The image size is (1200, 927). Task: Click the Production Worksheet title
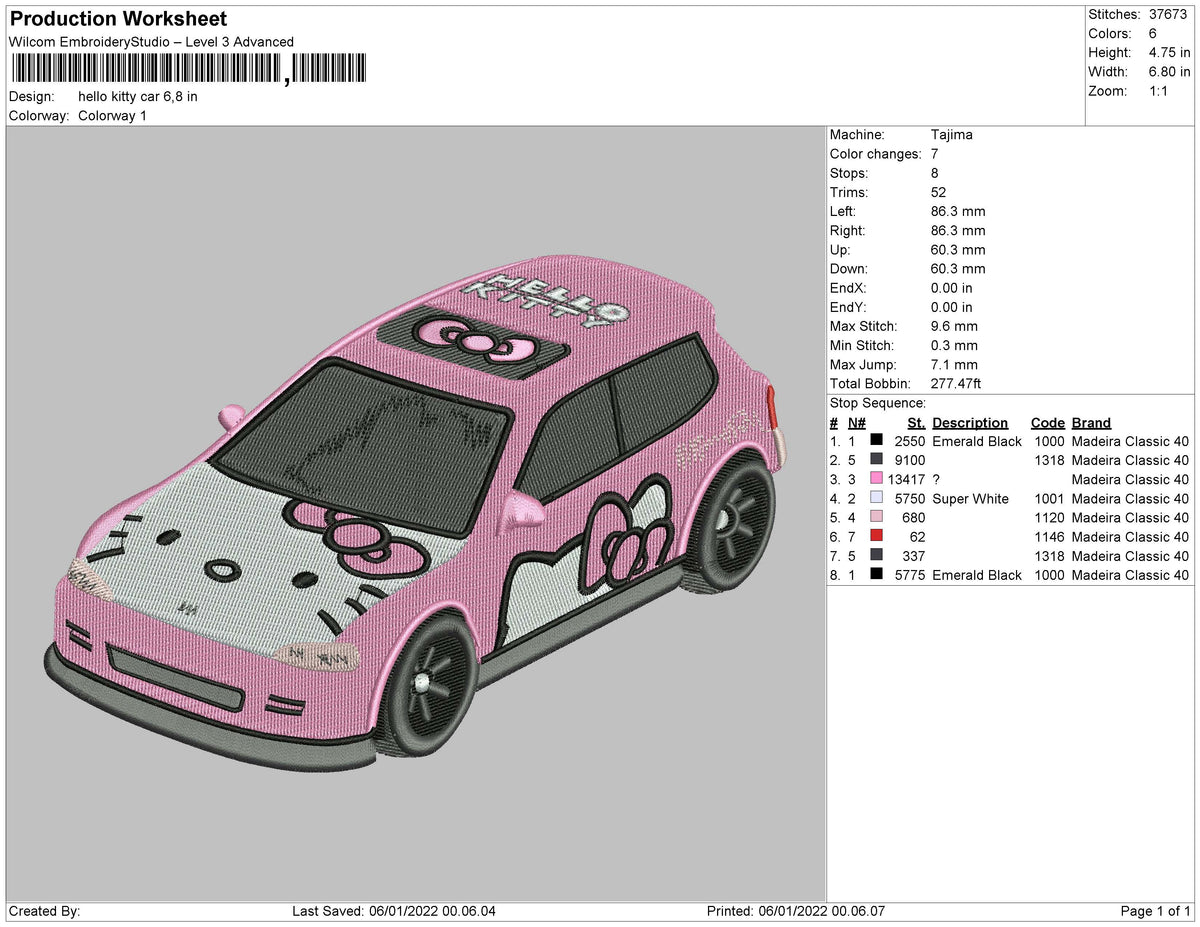(x=118, y=19)
